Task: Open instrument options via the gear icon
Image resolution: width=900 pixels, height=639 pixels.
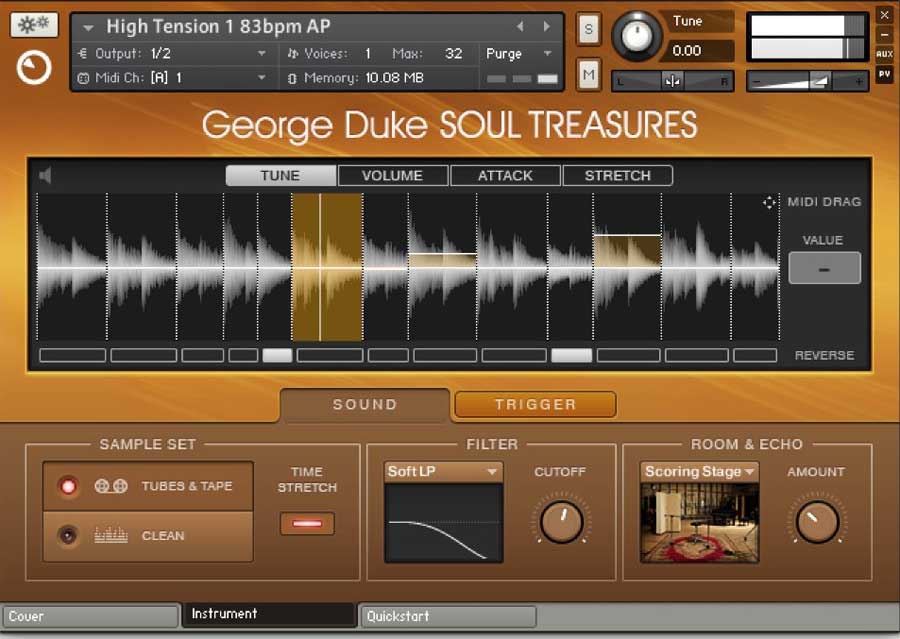Action: tap(34, 25)
